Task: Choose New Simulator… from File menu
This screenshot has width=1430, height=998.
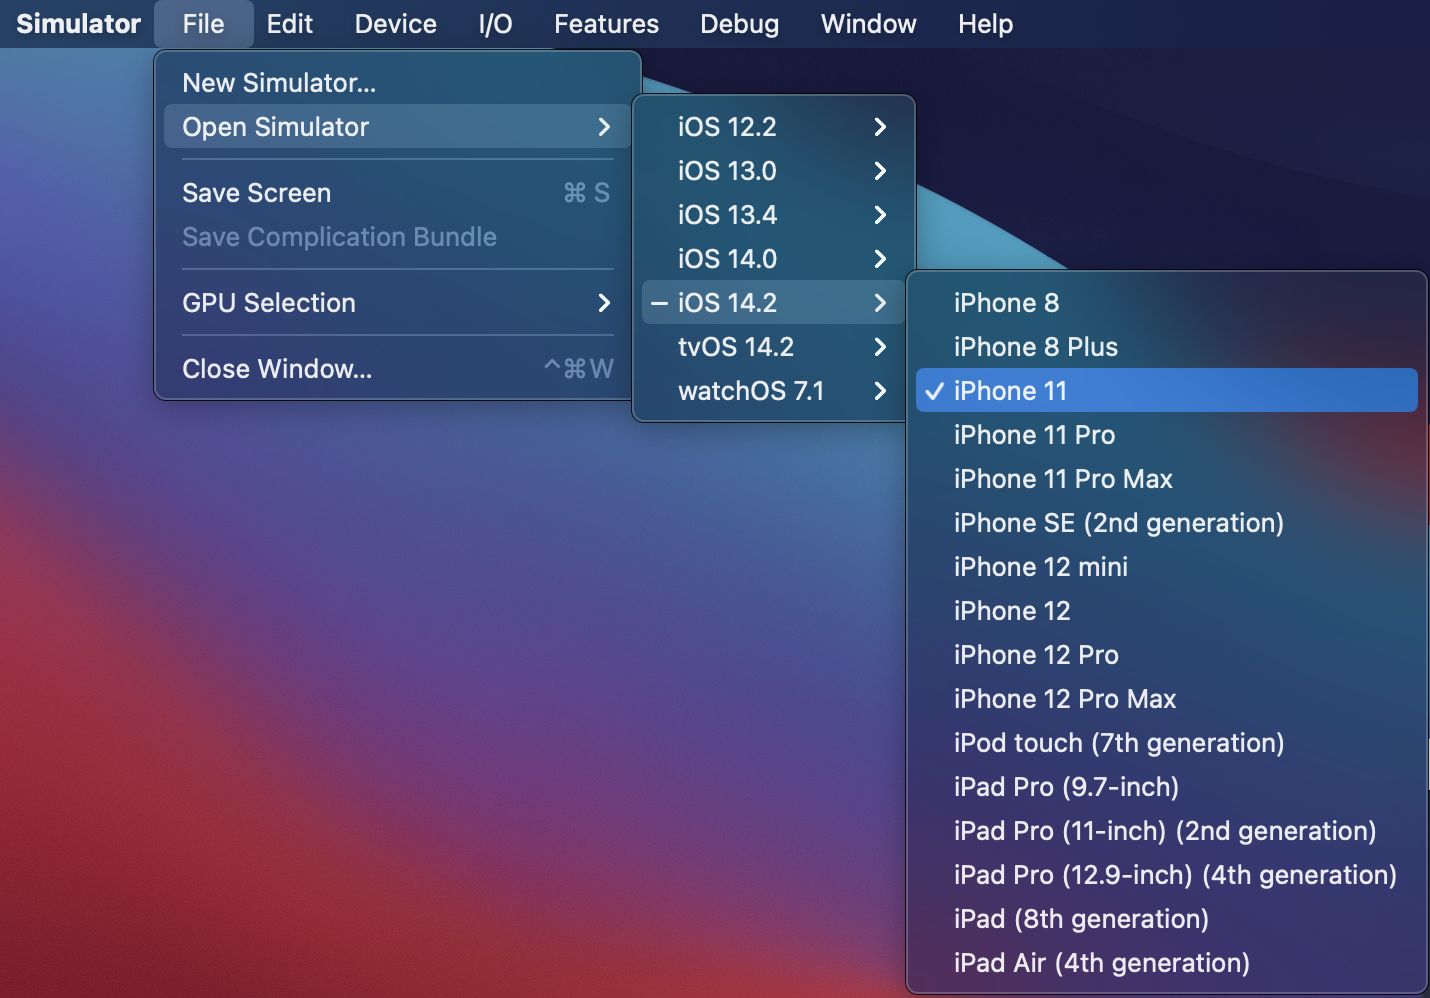Action: coord(397,83)
